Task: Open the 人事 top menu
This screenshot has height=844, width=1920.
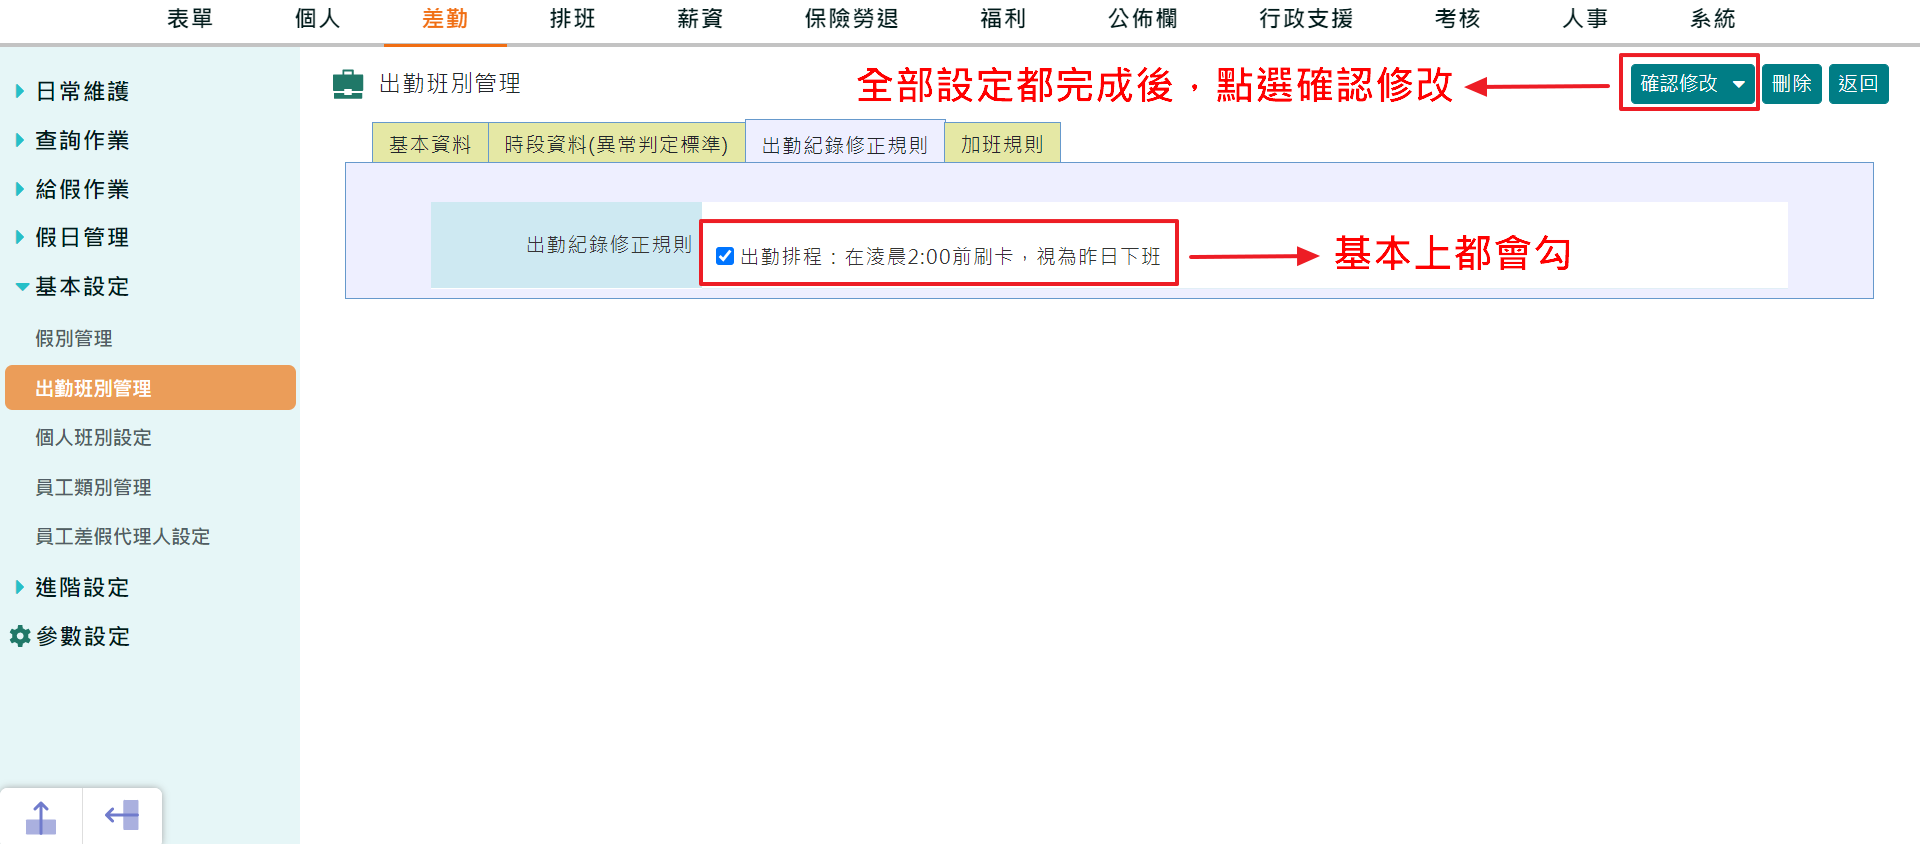Action: pos(1585,19)
